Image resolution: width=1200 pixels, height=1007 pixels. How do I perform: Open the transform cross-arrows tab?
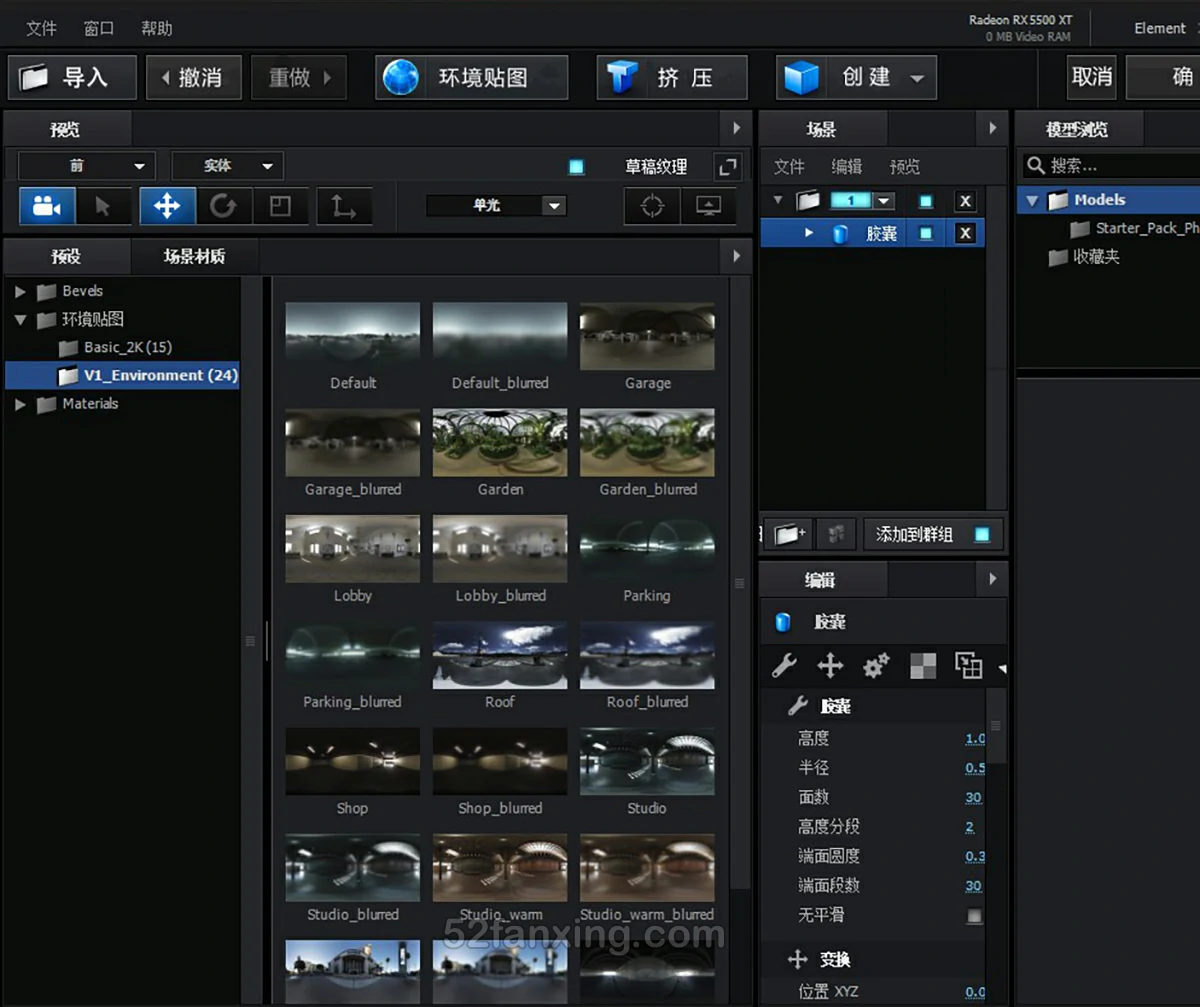point(830,665)
